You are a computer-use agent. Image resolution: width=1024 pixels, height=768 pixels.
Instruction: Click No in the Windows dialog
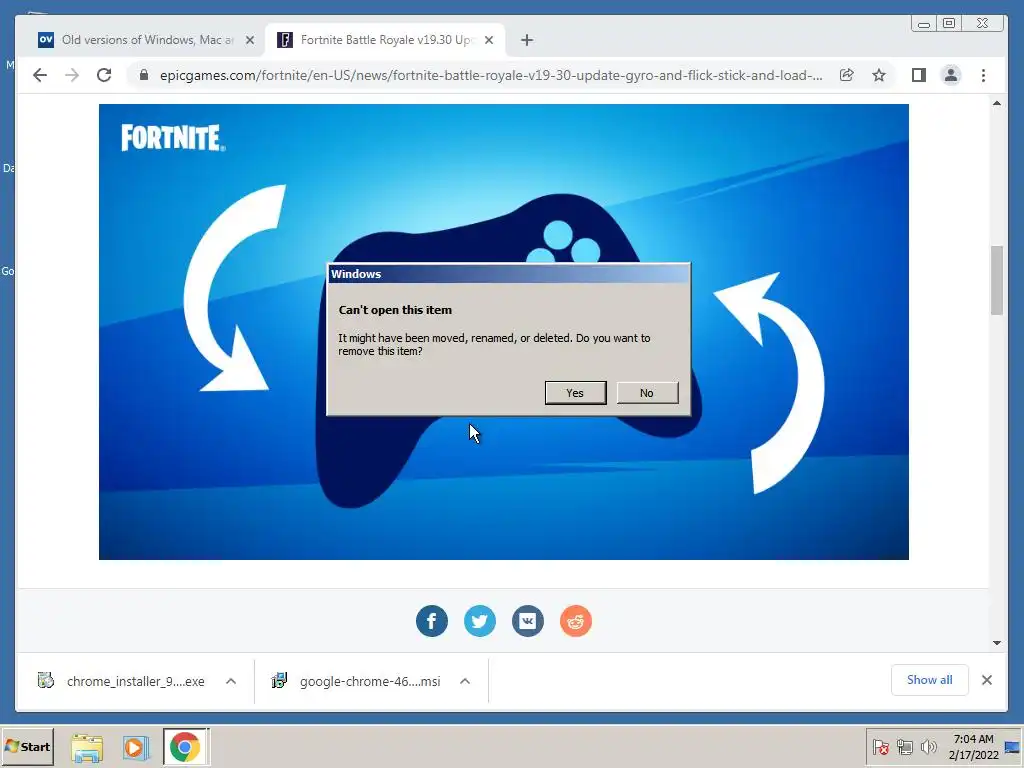tap(647, 392)
